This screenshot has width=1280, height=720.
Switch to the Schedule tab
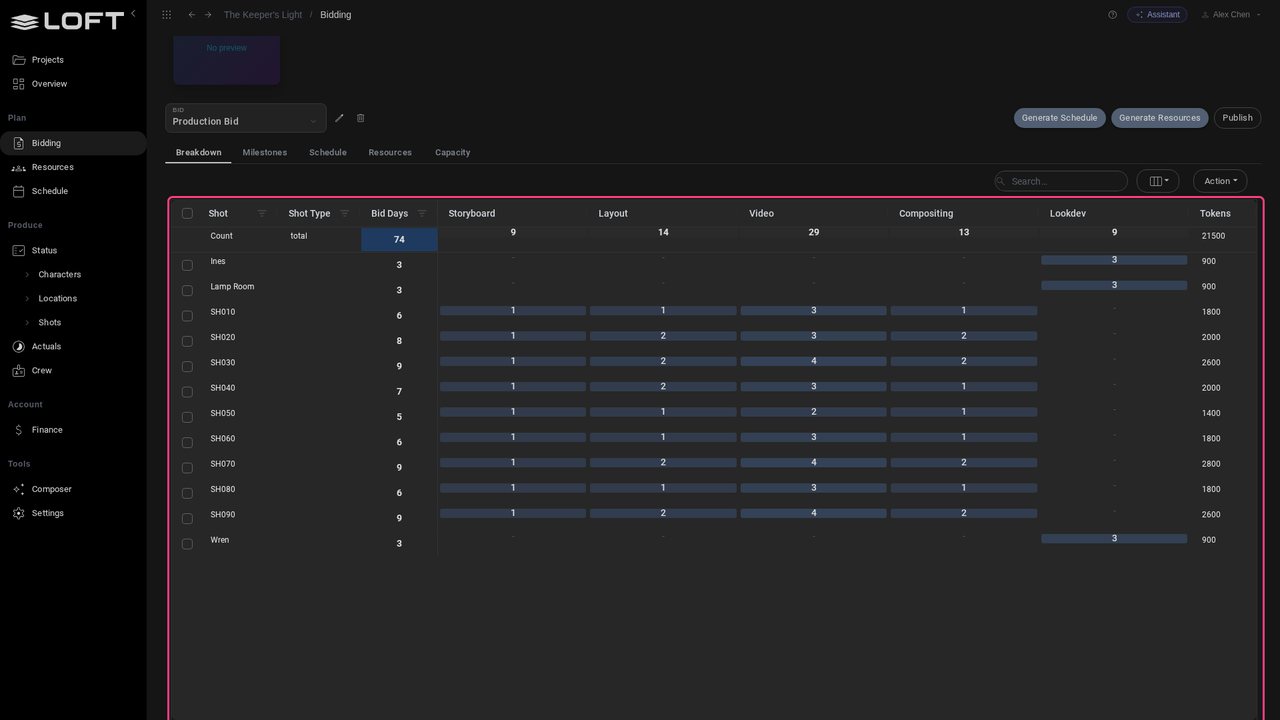pos(328,153)
